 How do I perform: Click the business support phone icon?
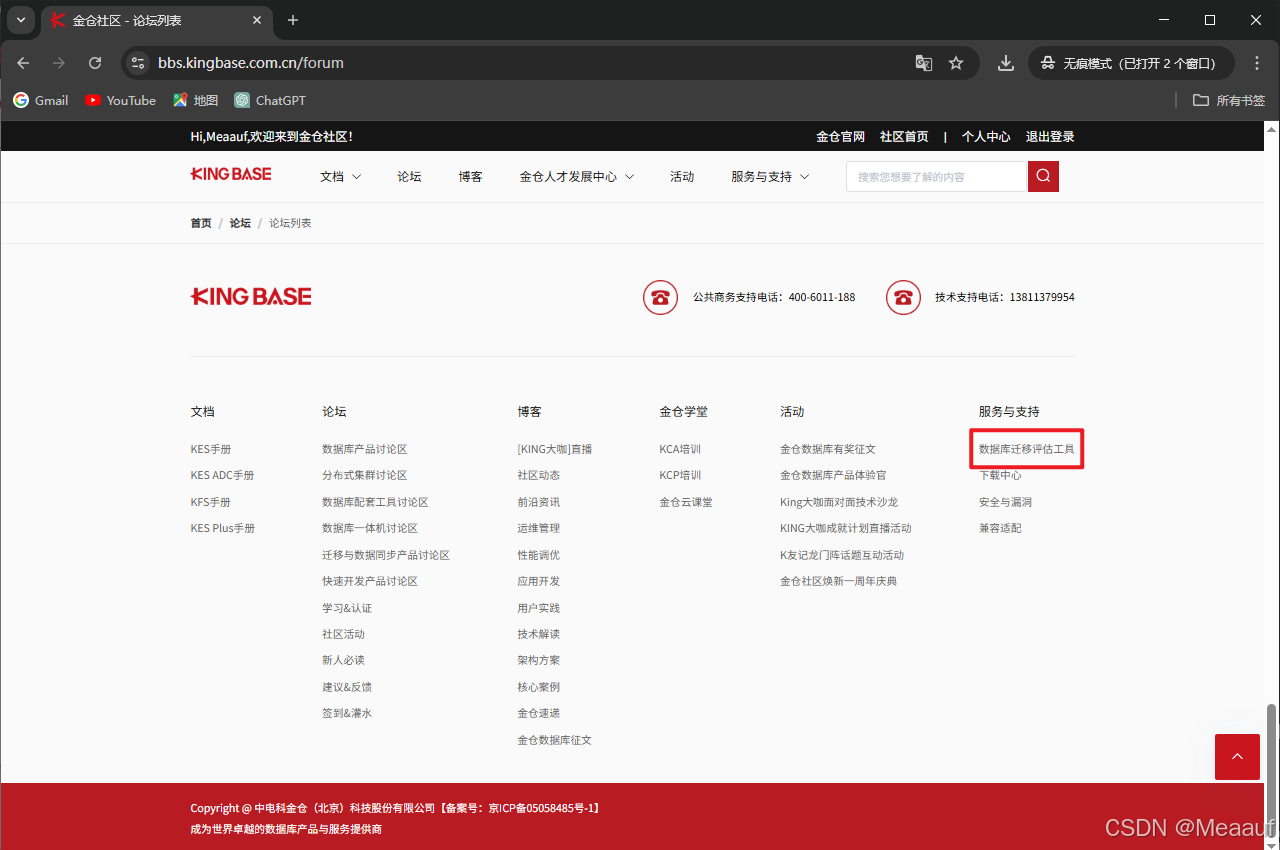click(x=660, y=297)
